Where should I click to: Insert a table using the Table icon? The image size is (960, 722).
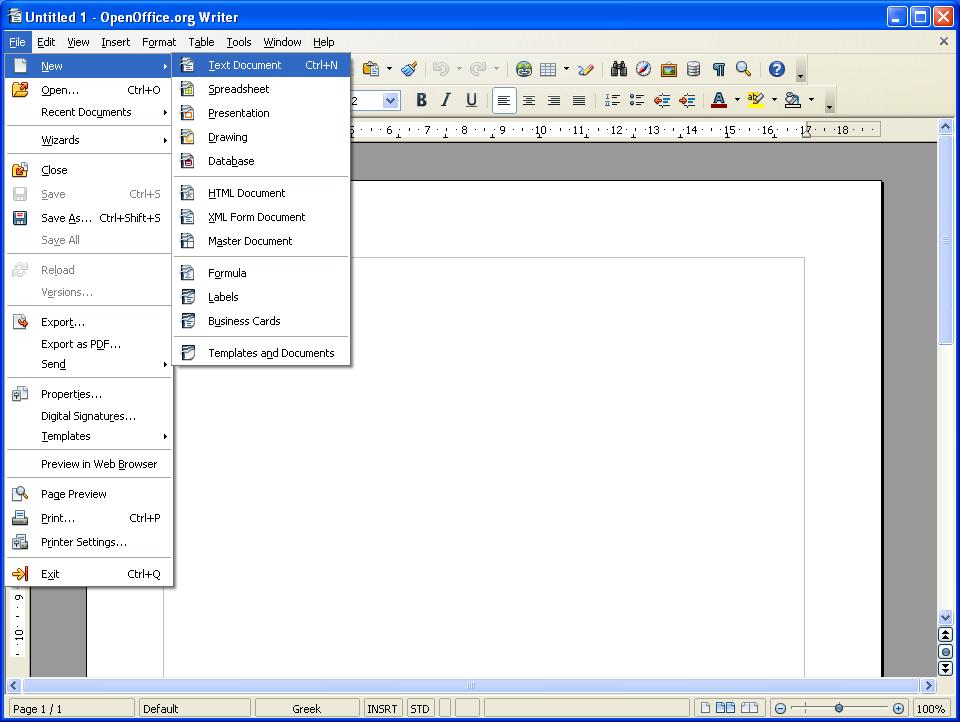(548, 69)
